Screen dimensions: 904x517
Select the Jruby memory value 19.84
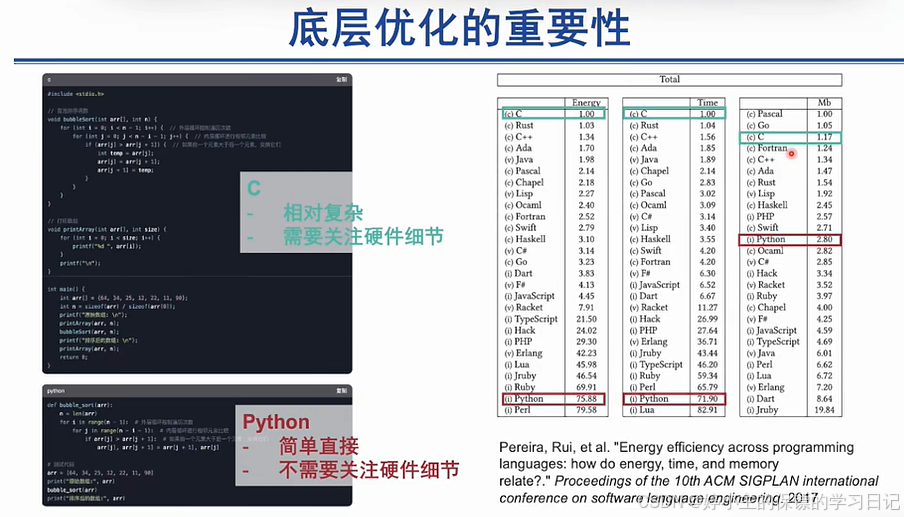pos(824,410)
